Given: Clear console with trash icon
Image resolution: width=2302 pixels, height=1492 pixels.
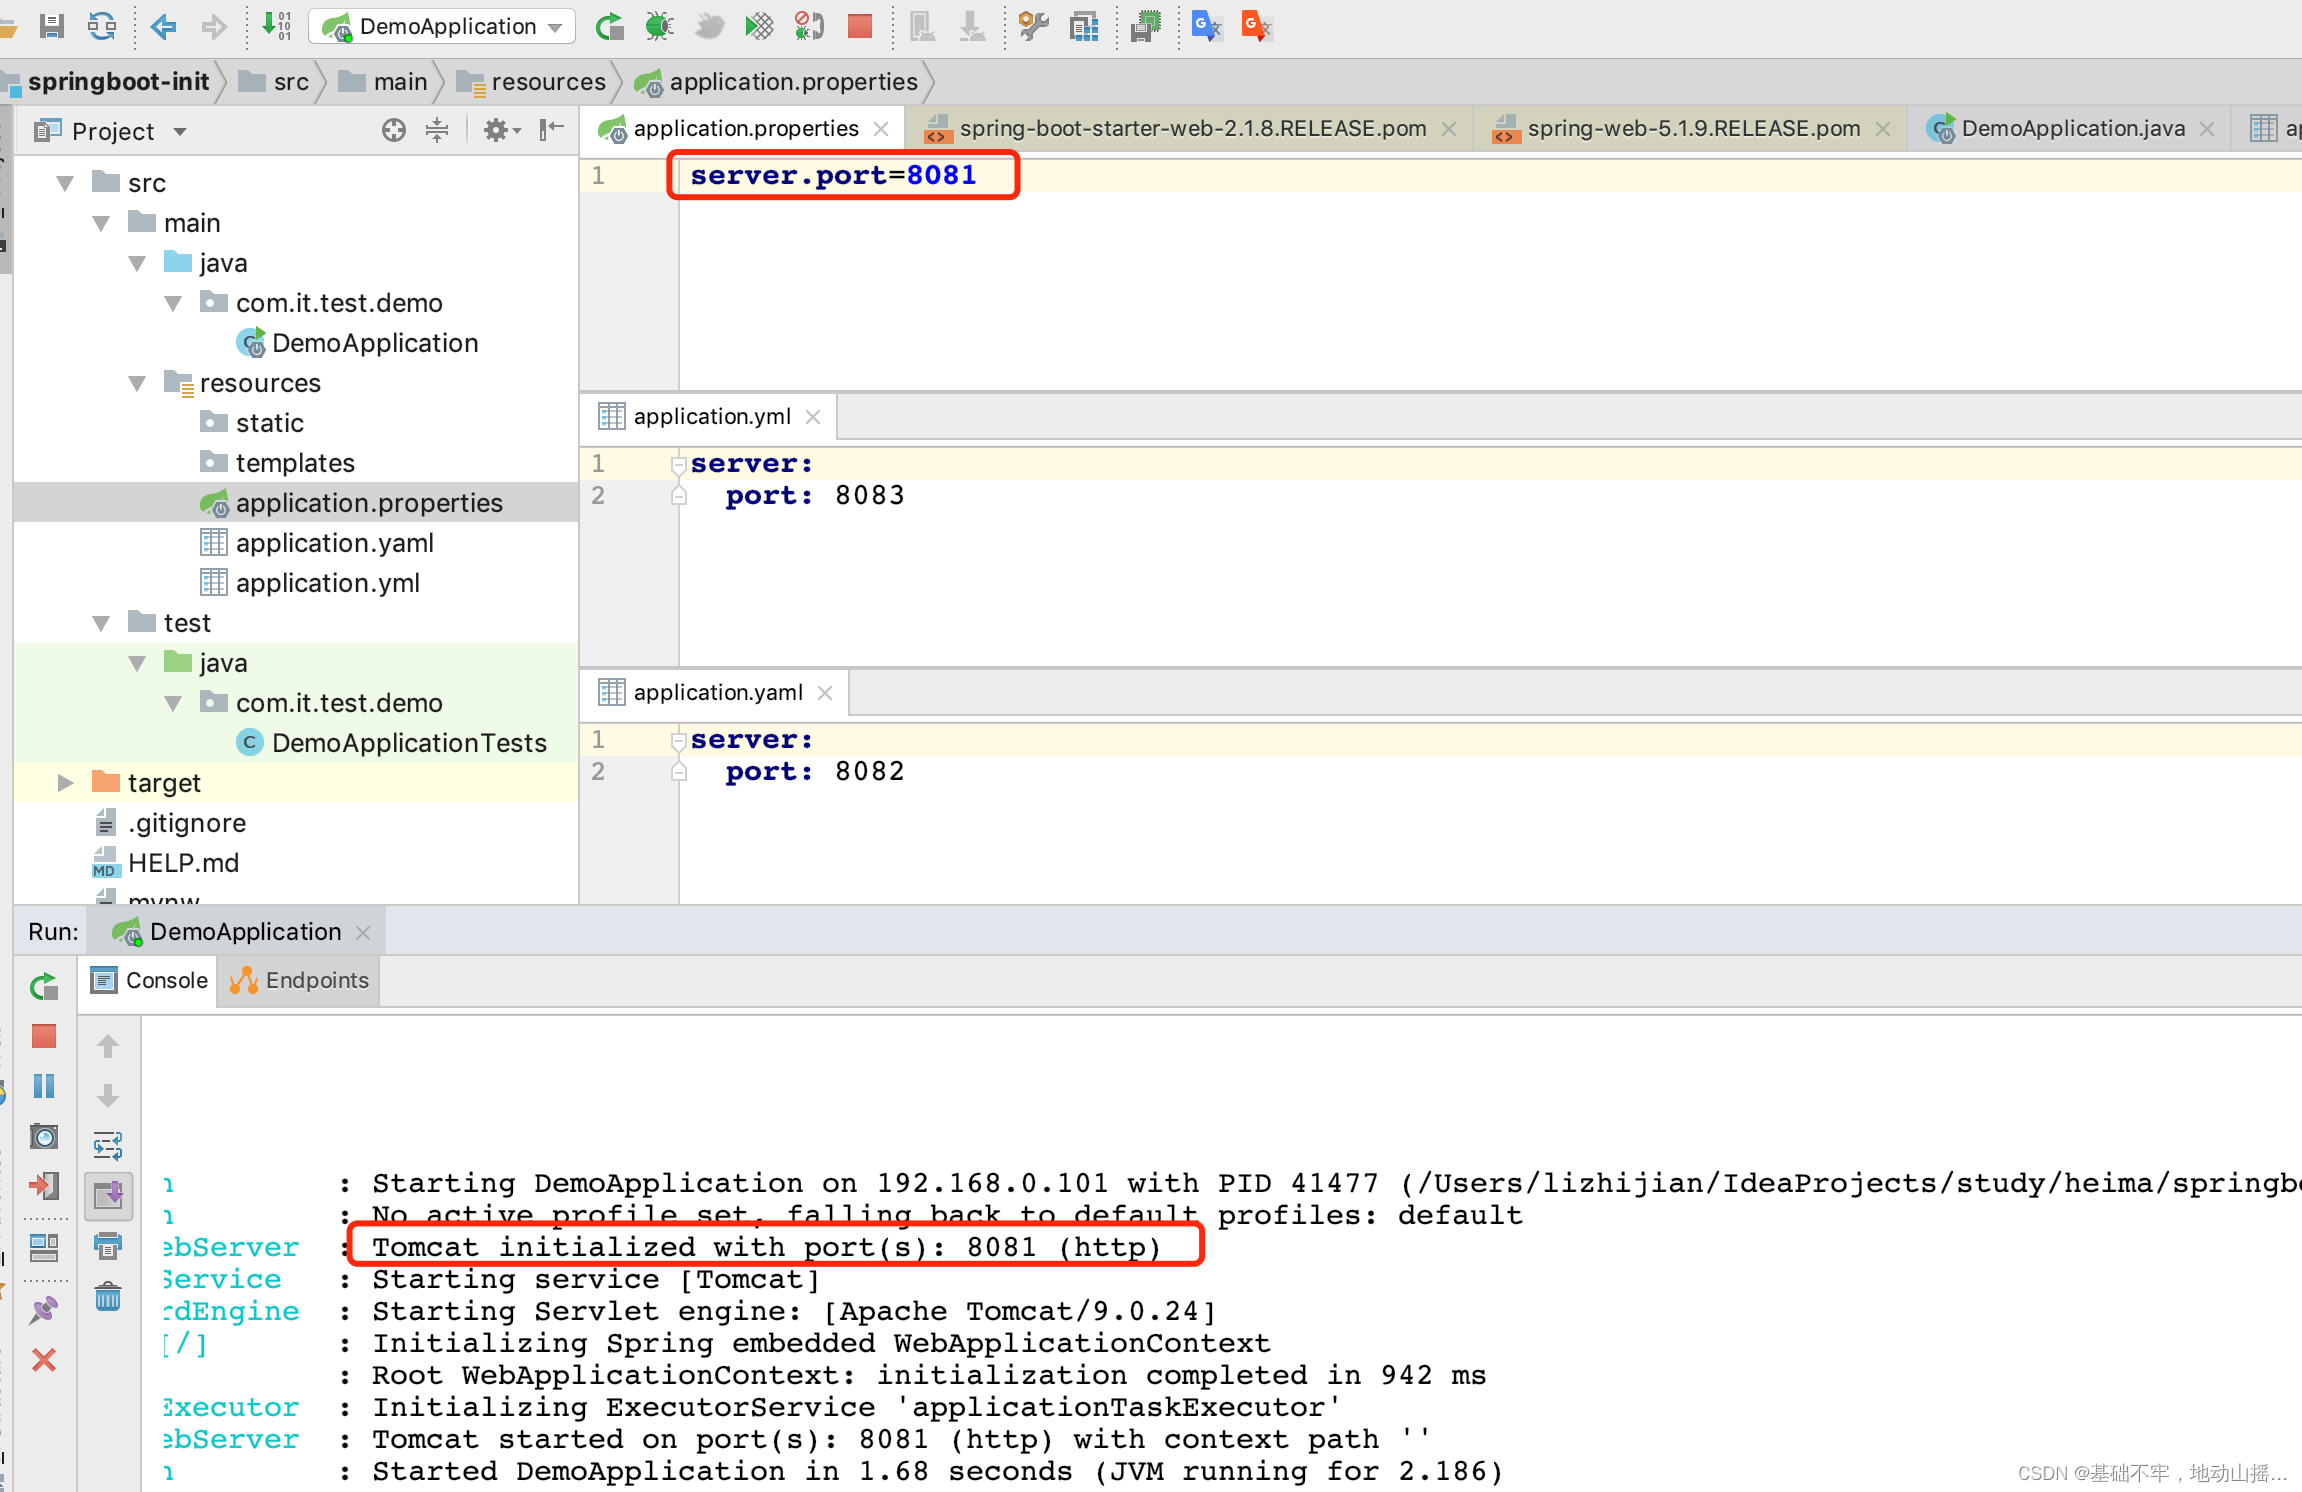Looking at the screenshot, I should pyautogui.click(x=108, y=1298).
